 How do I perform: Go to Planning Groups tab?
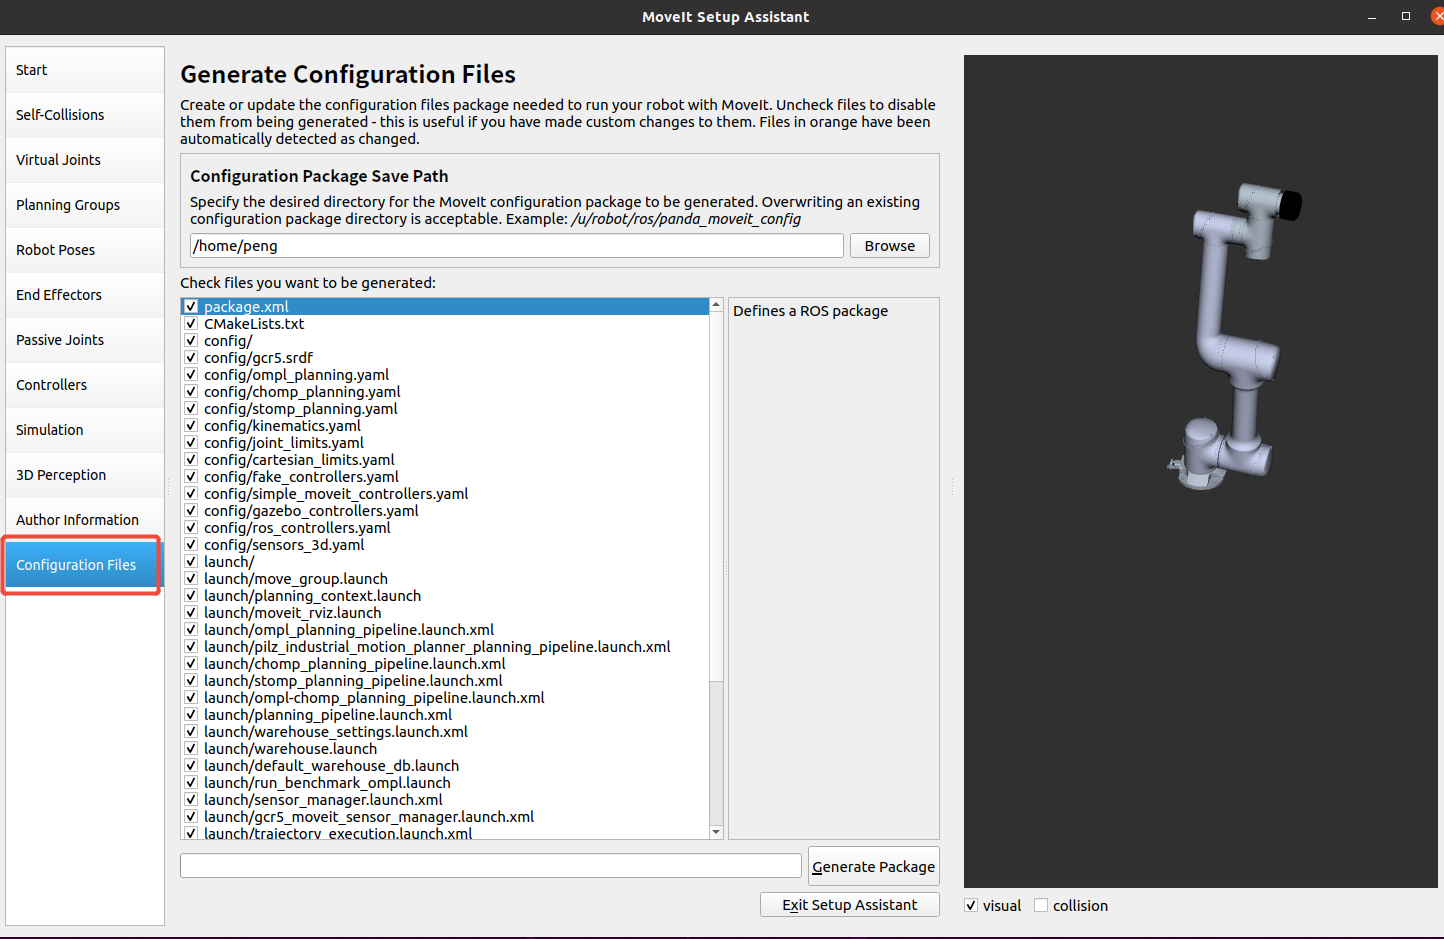click(85, 205)
